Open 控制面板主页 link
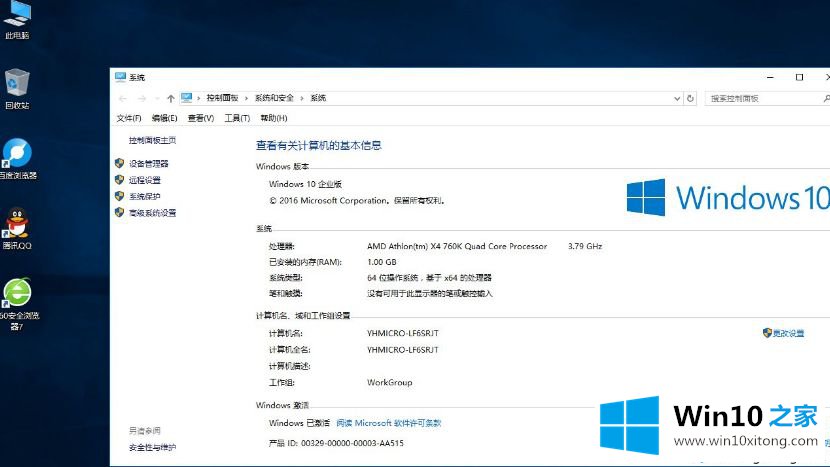Screen dimensions: 830x467 coord(152,140)
